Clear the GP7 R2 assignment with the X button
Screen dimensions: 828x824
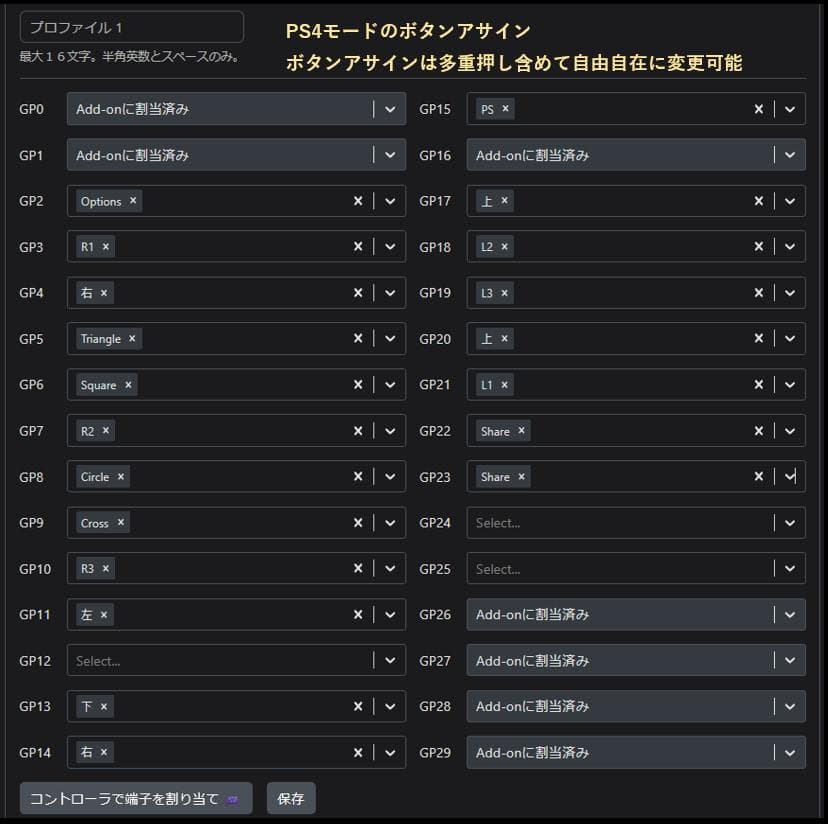358,430
